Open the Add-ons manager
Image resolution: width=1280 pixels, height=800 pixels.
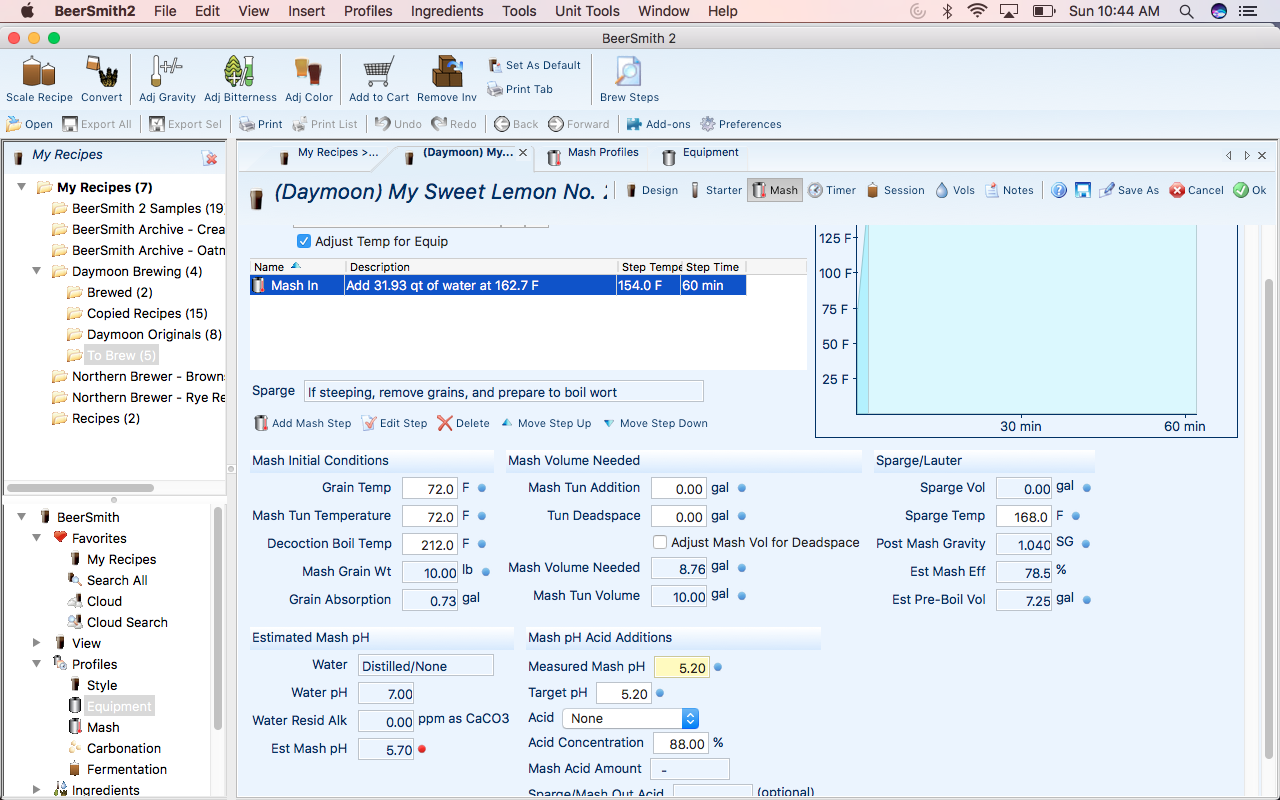[659, 124]
